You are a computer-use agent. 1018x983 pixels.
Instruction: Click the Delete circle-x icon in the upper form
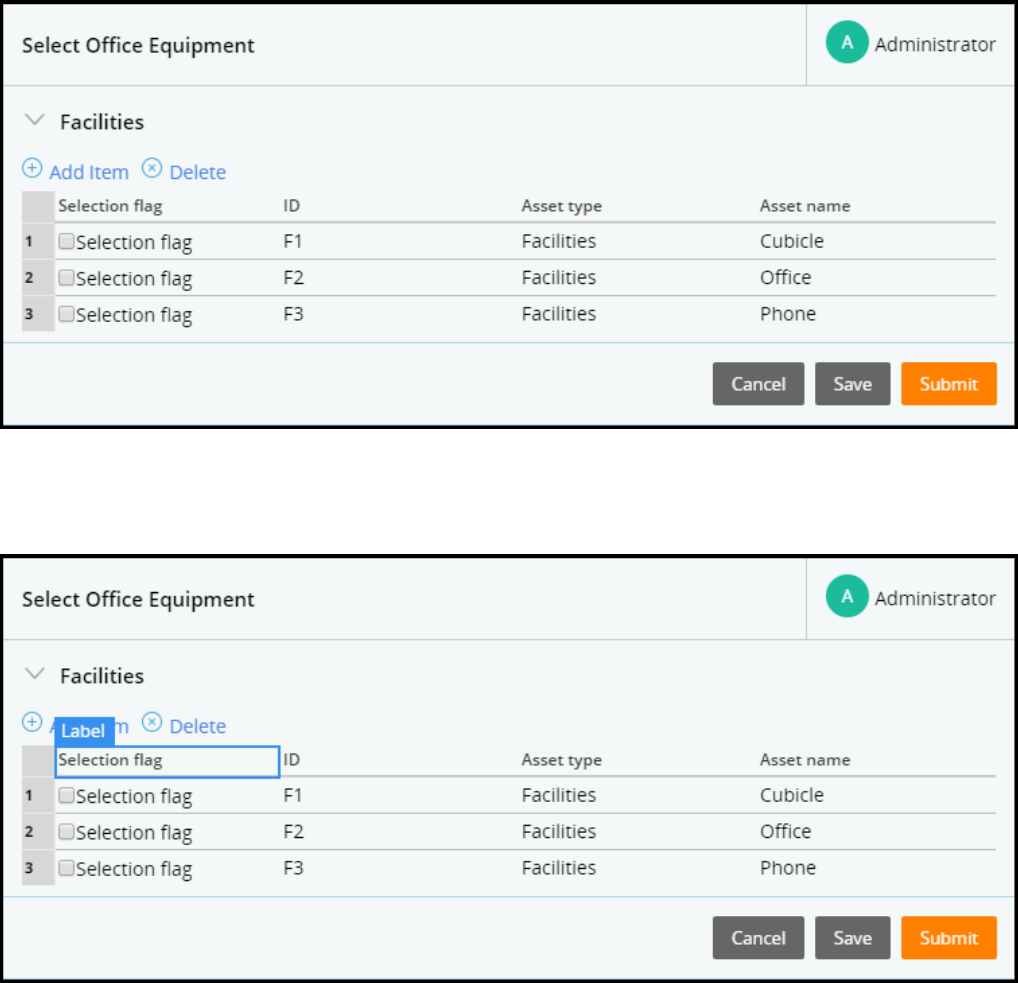[151, 168]
